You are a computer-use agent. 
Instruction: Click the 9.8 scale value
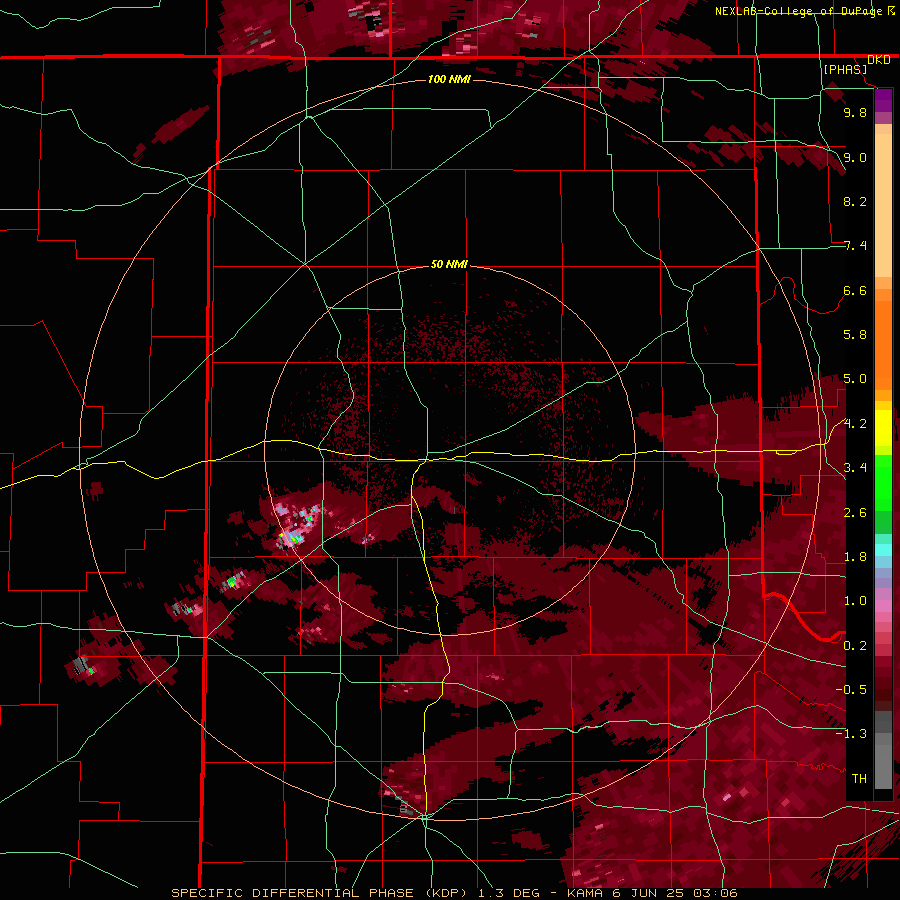(x=855, y=112)
